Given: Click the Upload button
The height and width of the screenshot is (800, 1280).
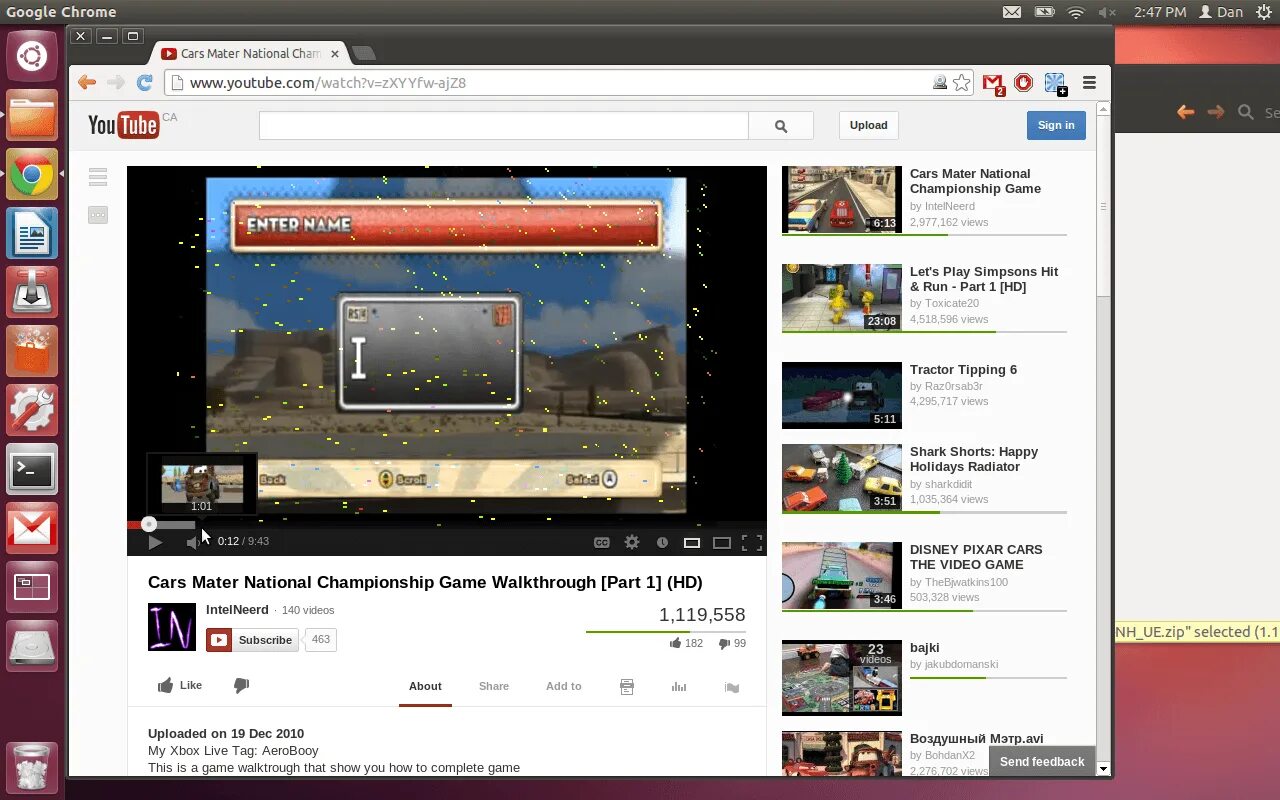Looking at the screenshot, I should click(868, 125).
